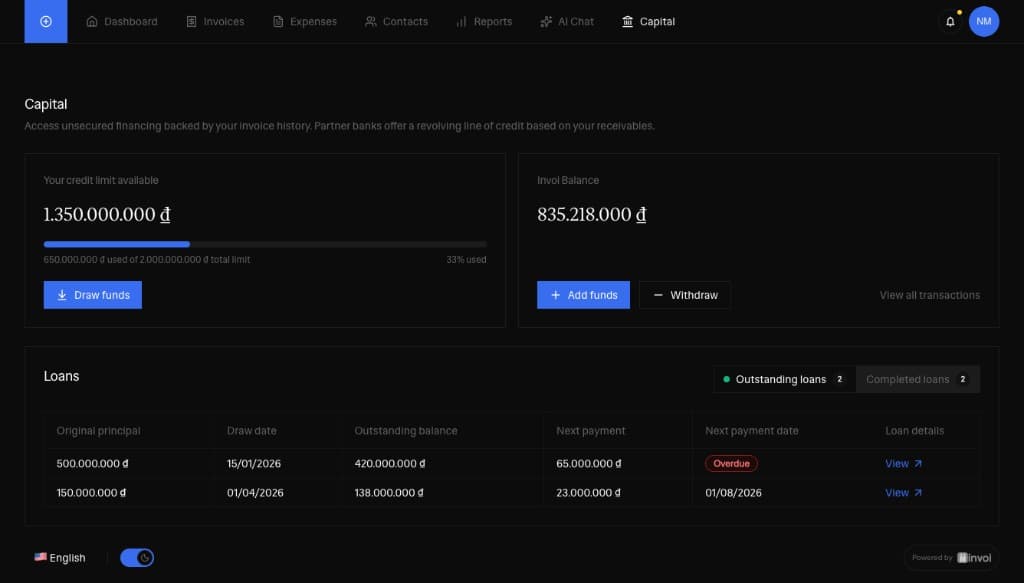View details of the 150.000.000 đ loan
The height and width of the screenshot is (583, 1024).
point(903,493)
